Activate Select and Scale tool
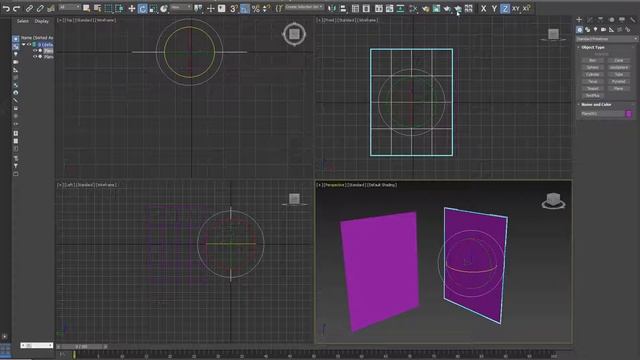Screen dimensions: 640x360 (153, 9)
